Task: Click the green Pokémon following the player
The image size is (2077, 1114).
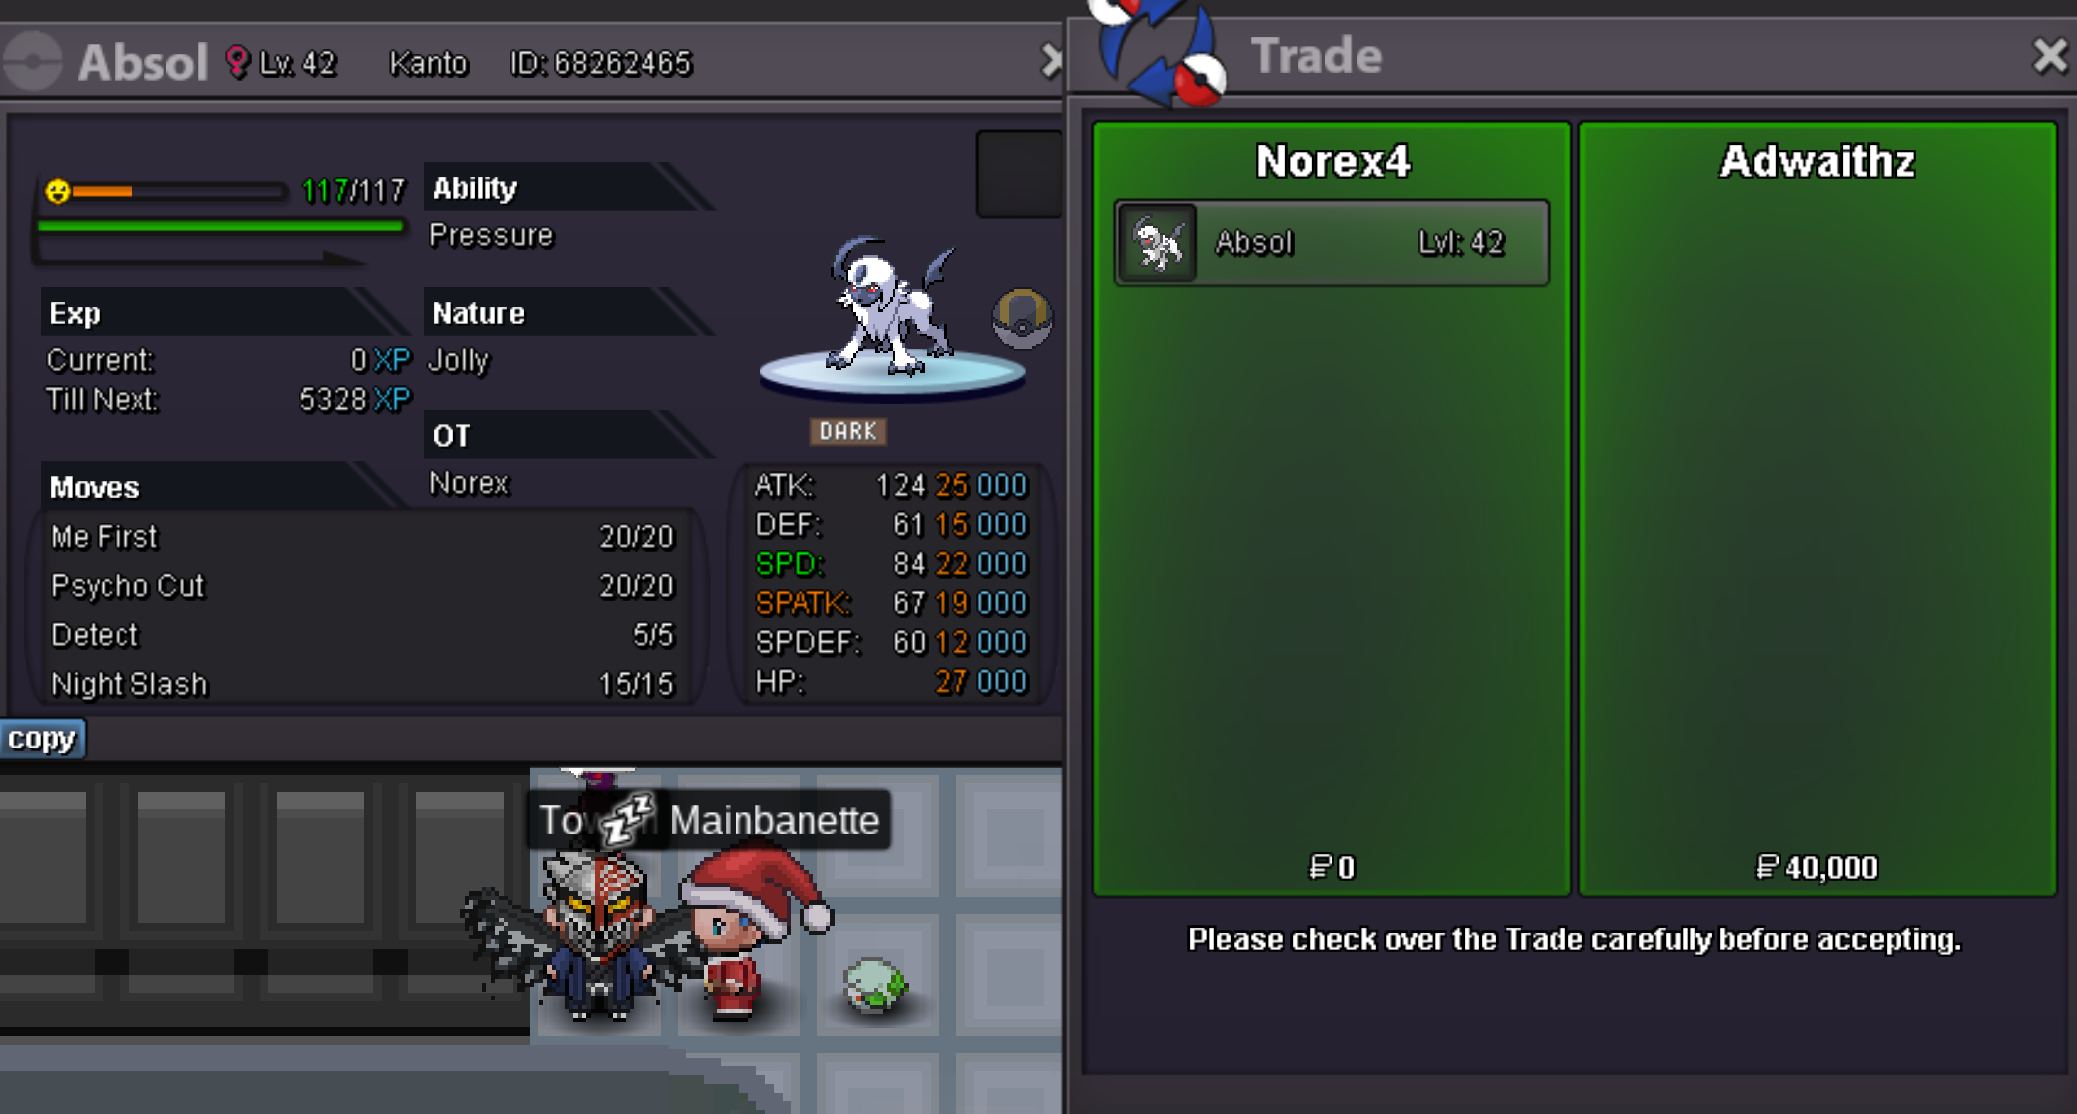Action: [x=874, y=985]
